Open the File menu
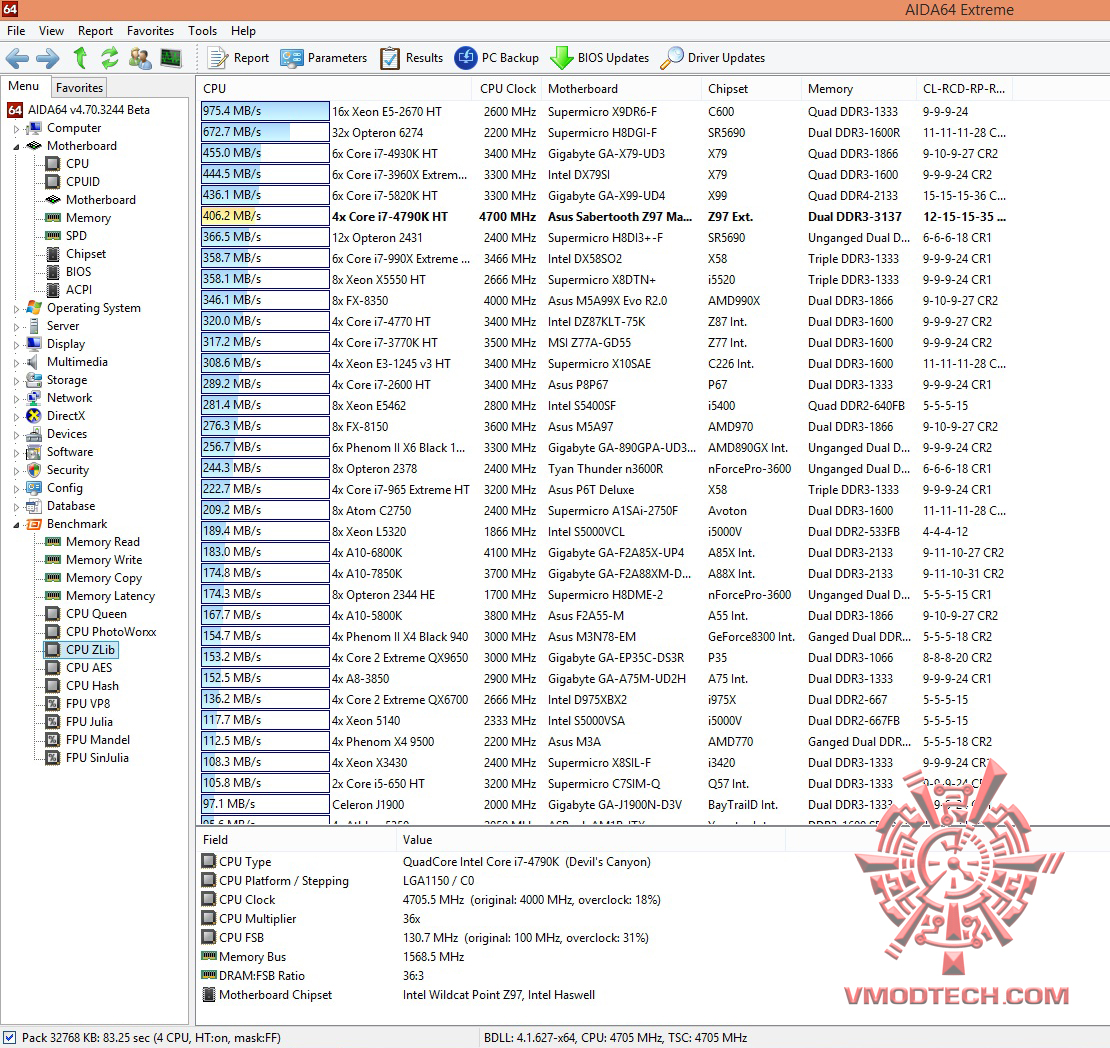The image size is (1110, 1048). pyautogui.click(x=16, y=31)
